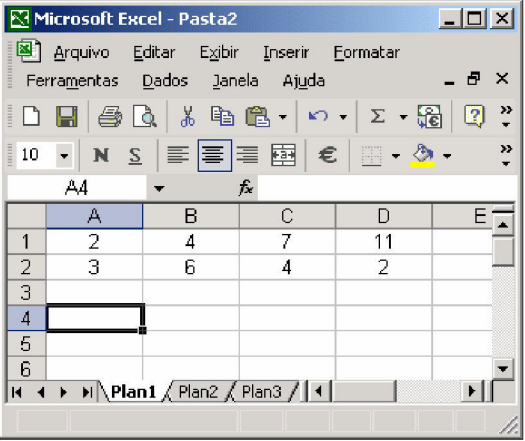Toggle center alignment
Viewport: 525px width, 441px height.
click(215, 155)
